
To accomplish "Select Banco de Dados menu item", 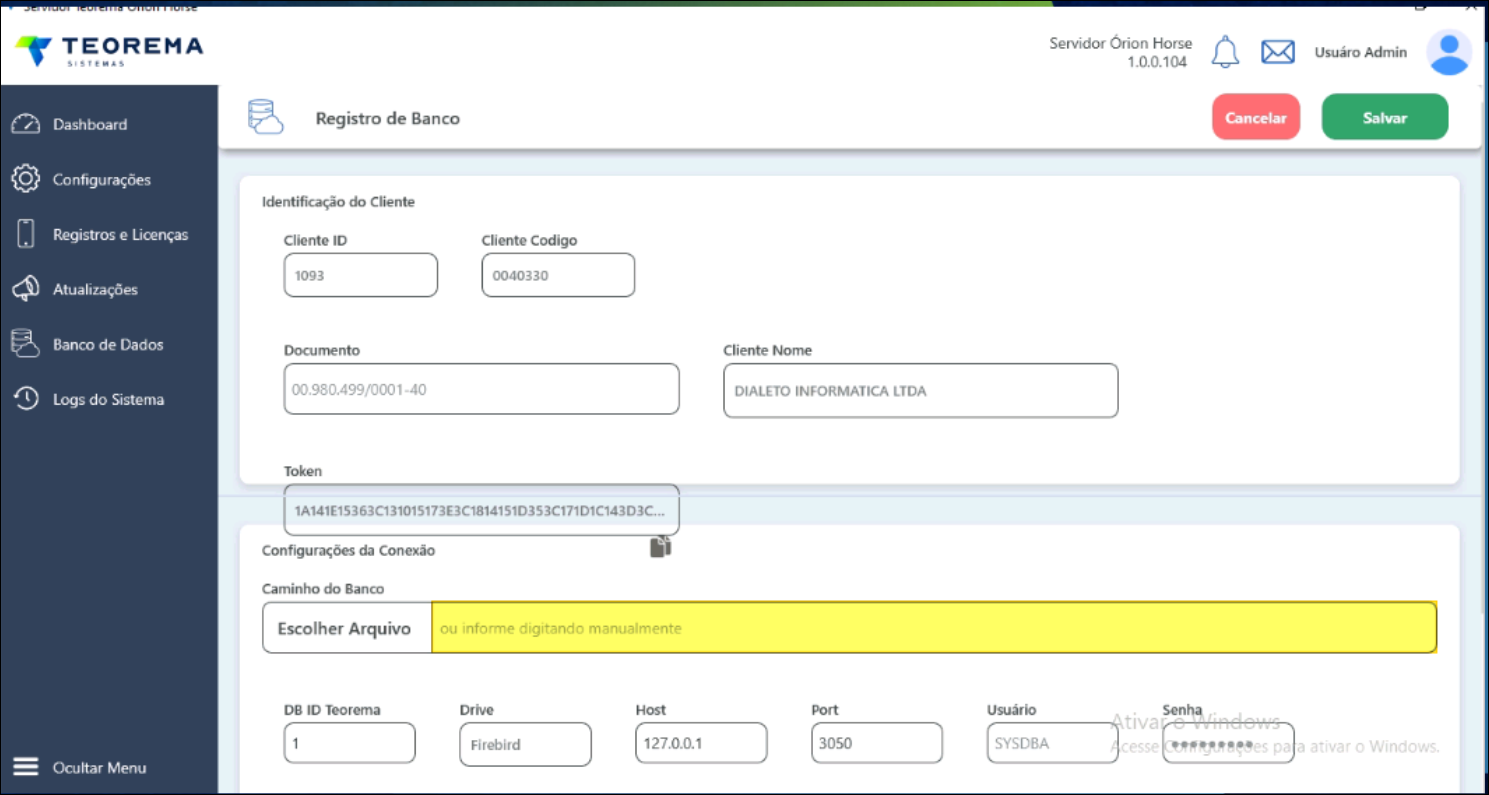I will click(109, 344).
